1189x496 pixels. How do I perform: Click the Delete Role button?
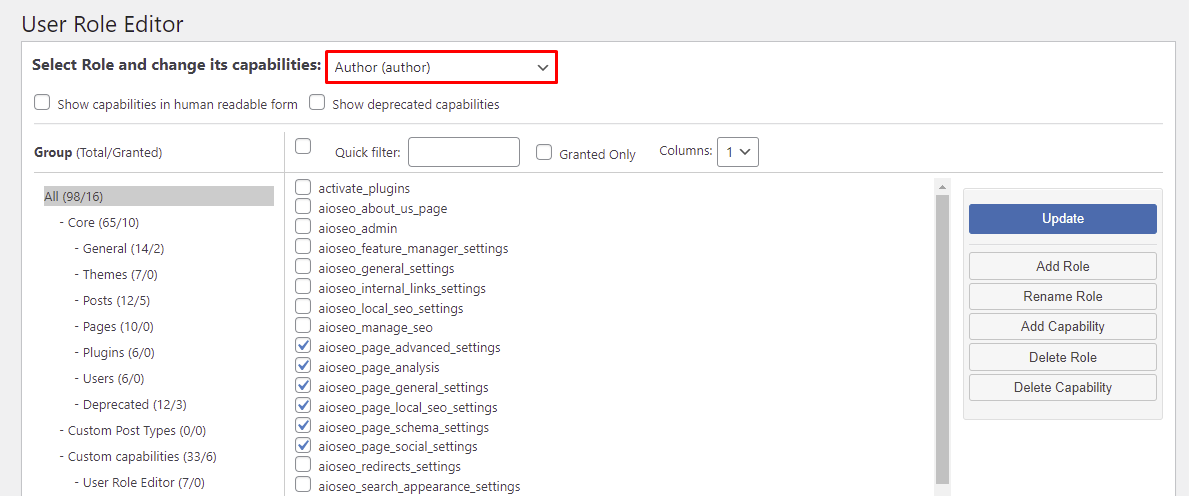pyautogui.click(x=1062, y=357)
